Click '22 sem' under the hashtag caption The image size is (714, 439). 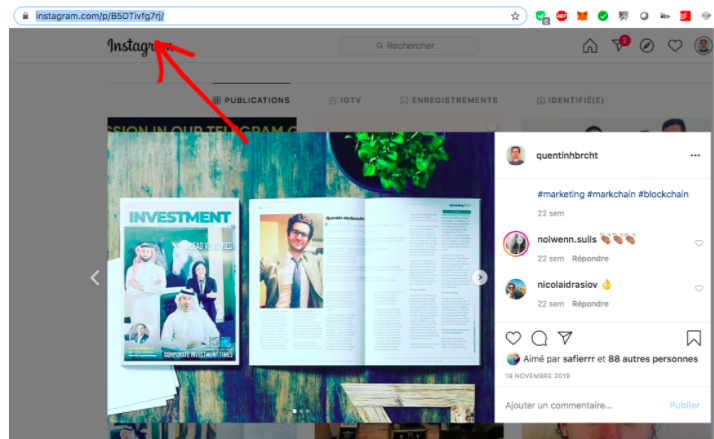click(551, 213)
